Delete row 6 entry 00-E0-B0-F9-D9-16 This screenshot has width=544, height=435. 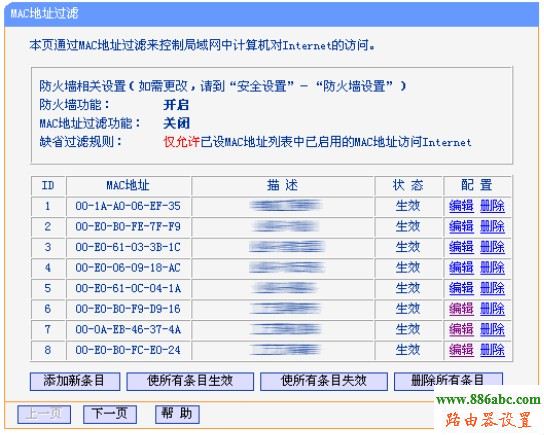492,308
